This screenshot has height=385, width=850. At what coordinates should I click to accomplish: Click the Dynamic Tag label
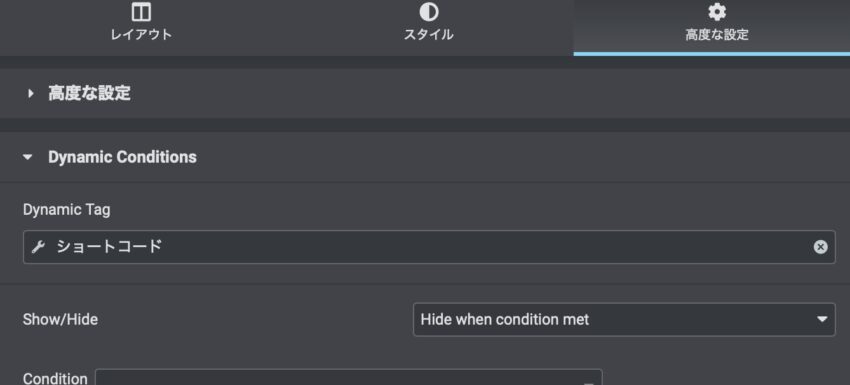point(66,210)
